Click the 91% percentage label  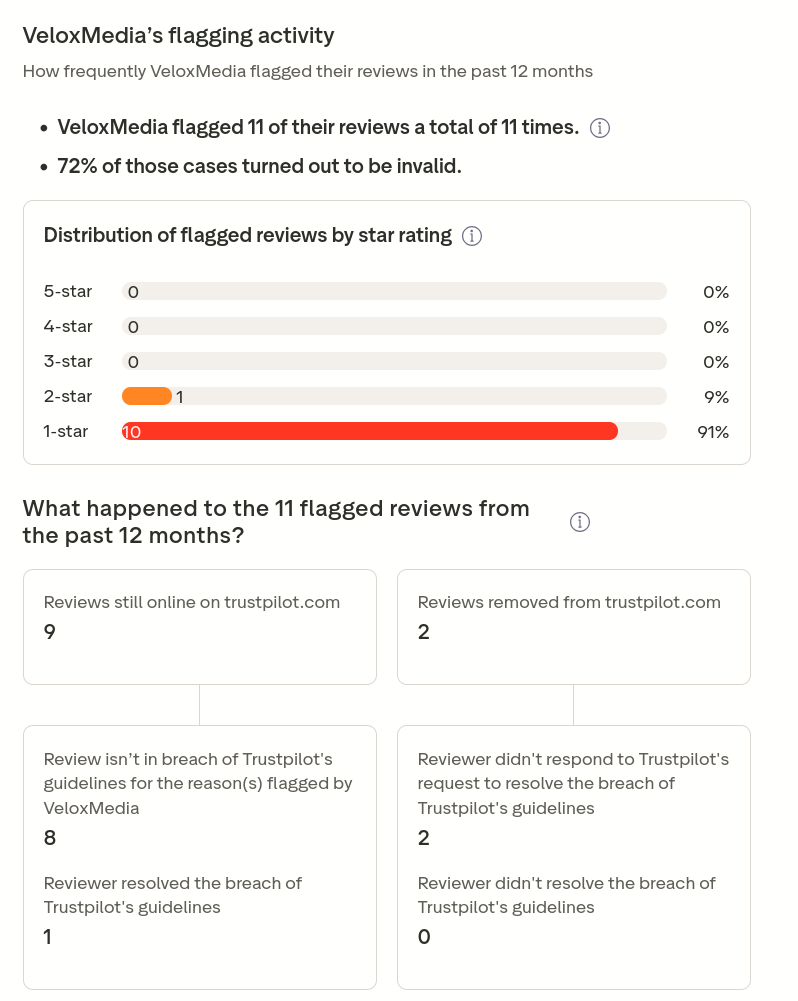(x=713, y=432)
